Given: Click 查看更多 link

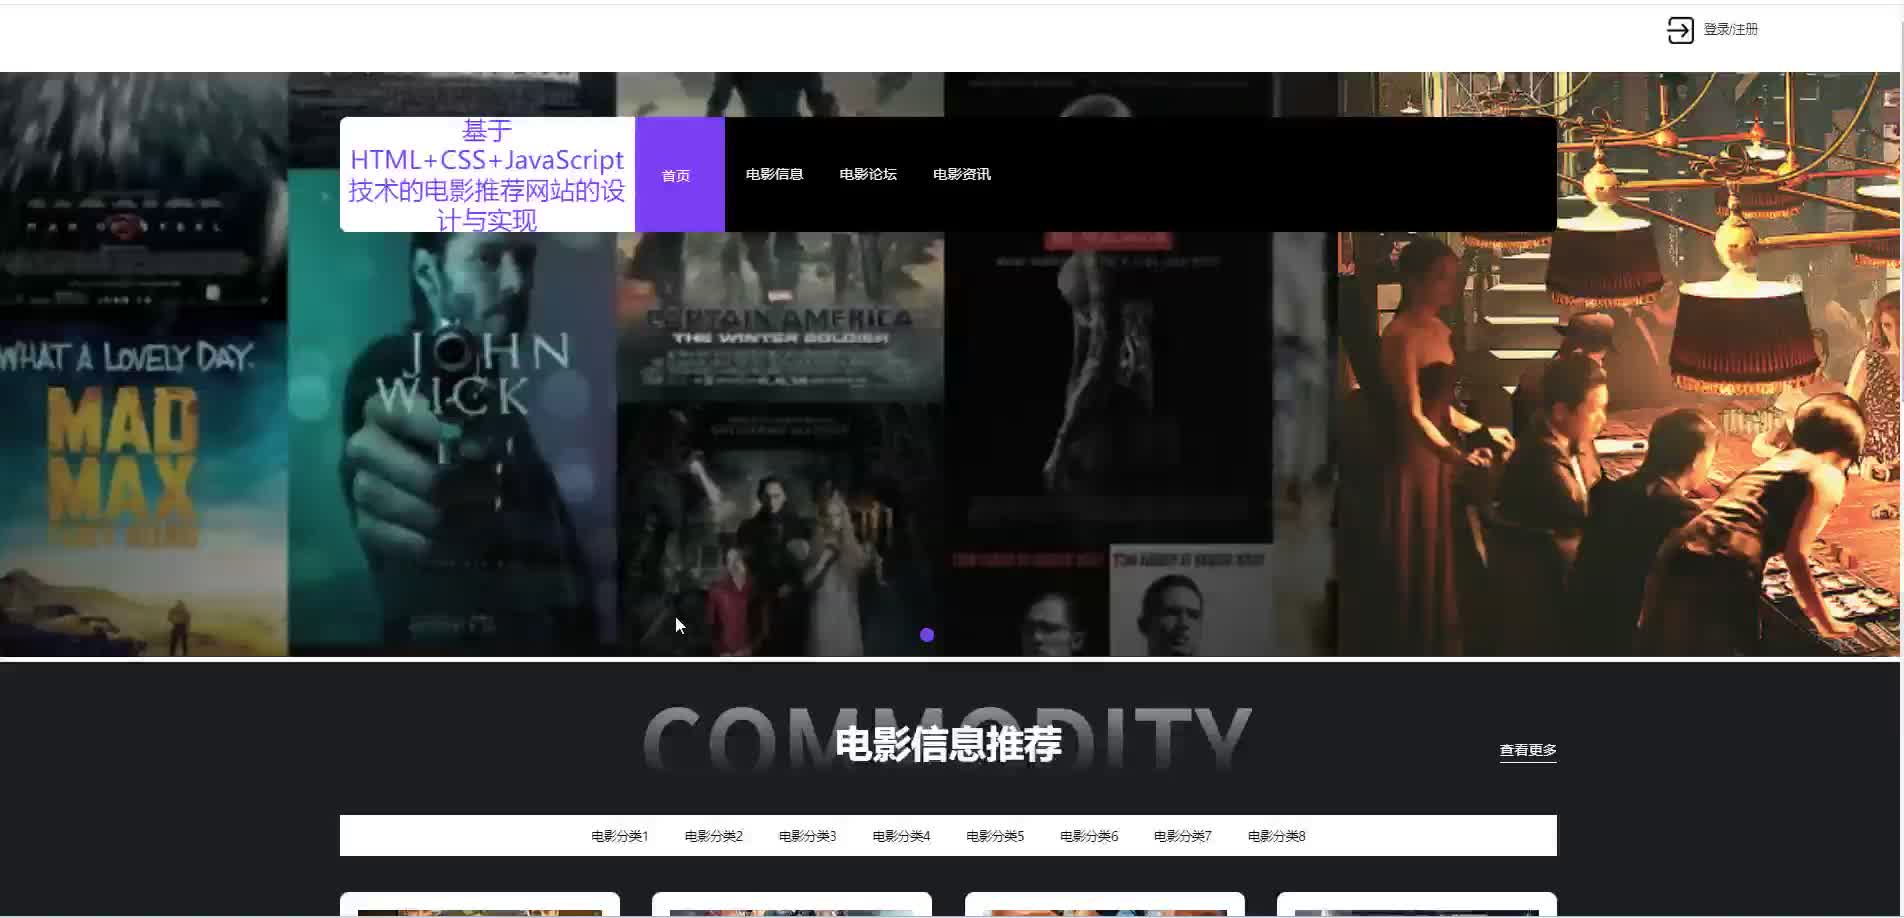Looking at the screenshot, I should tap(1528, 750).
